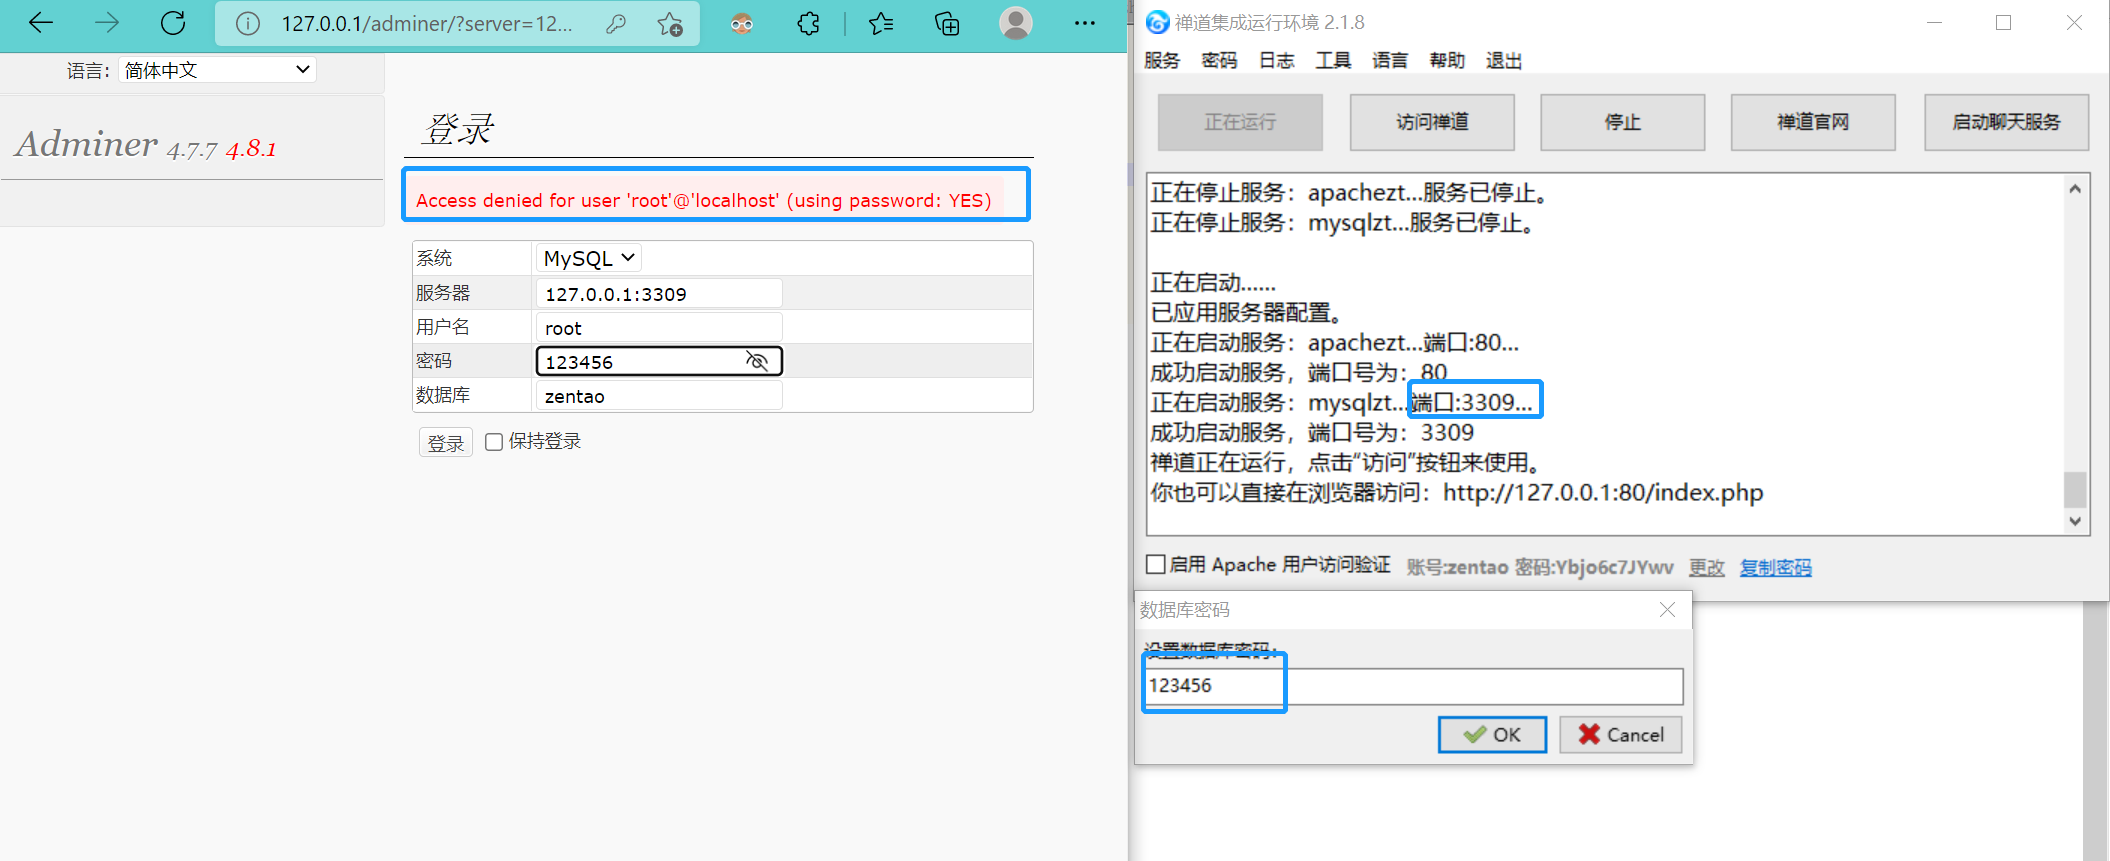Click log line '正在停止服务：mysqlzt...服务已停止。'
Screen dimensions: 2110x861
pyautogui.click(x=1343, y=222)
